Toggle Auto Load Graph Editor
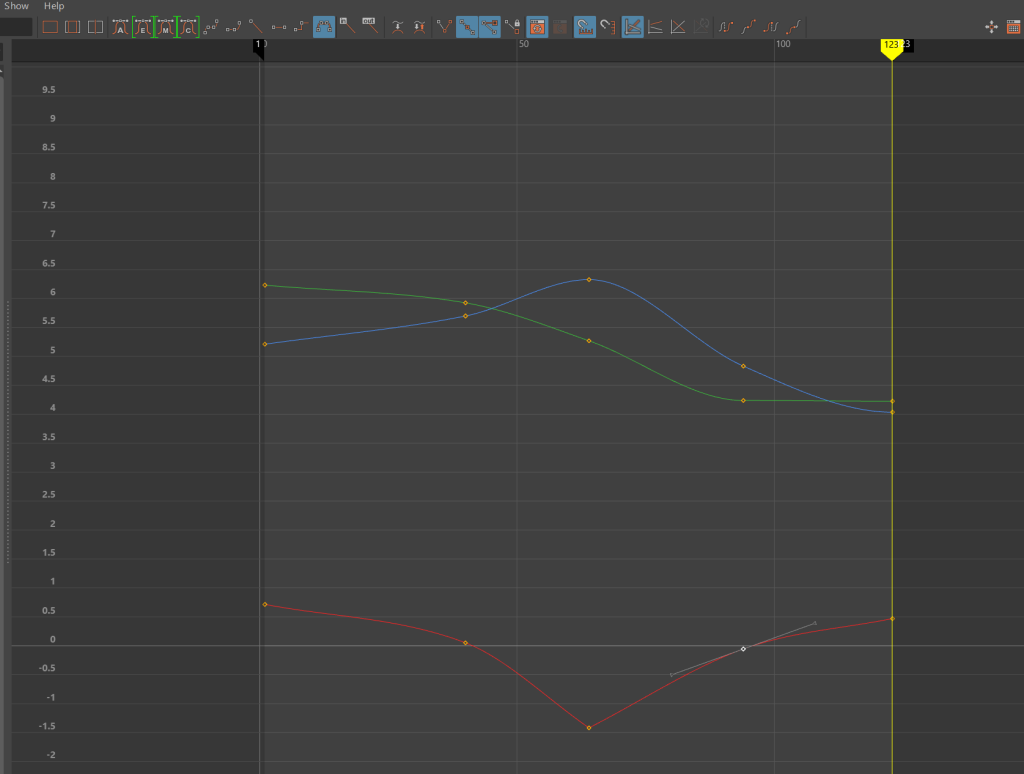This screenshot has height=774, width=1024. 537,27
